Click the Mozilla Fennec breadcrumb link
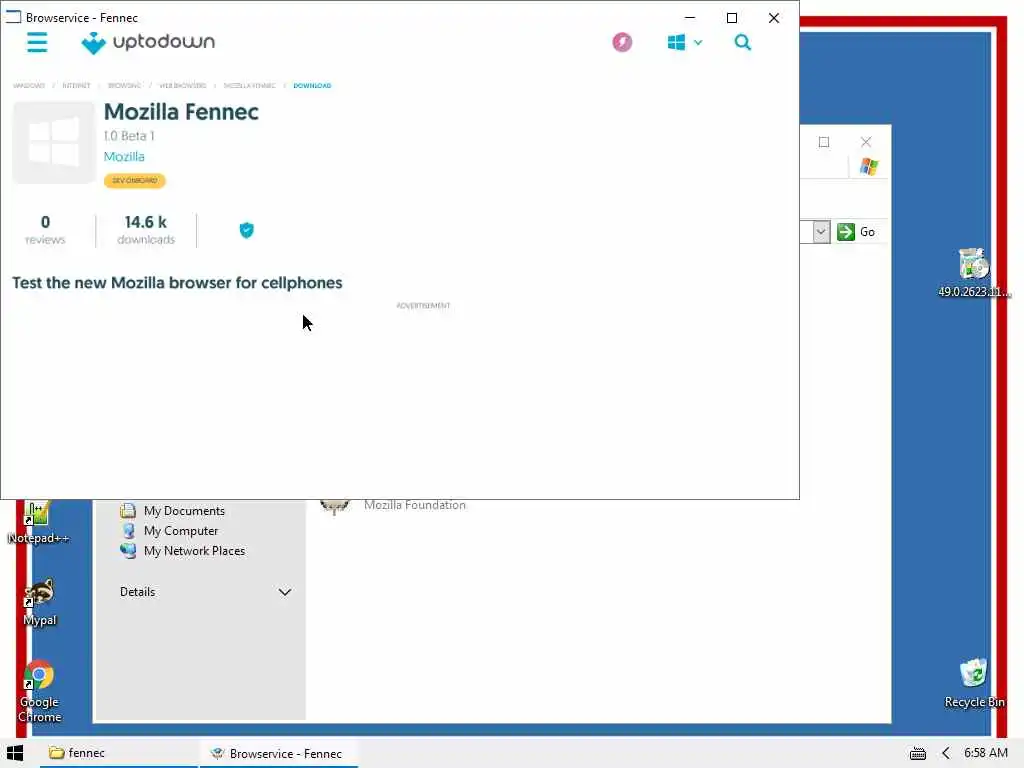The width and height of the screenshot is (1024, 768). click(249, 86)
